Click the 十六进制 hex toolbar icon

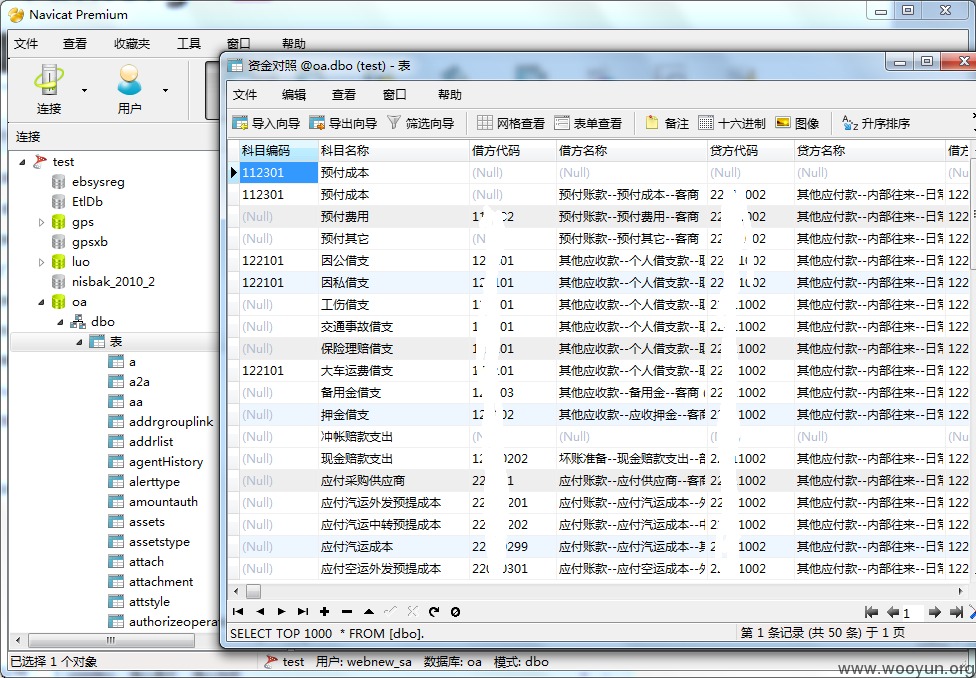[x=732, y=123]
